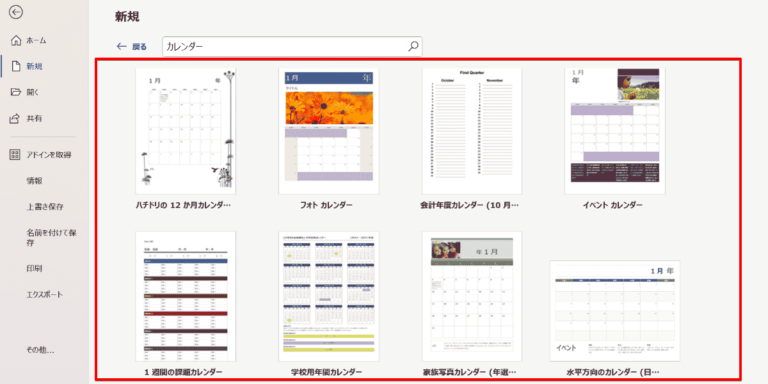
Task: Click the 戻る back arrow
Action: pyautogui.click(x=121, y=47)
